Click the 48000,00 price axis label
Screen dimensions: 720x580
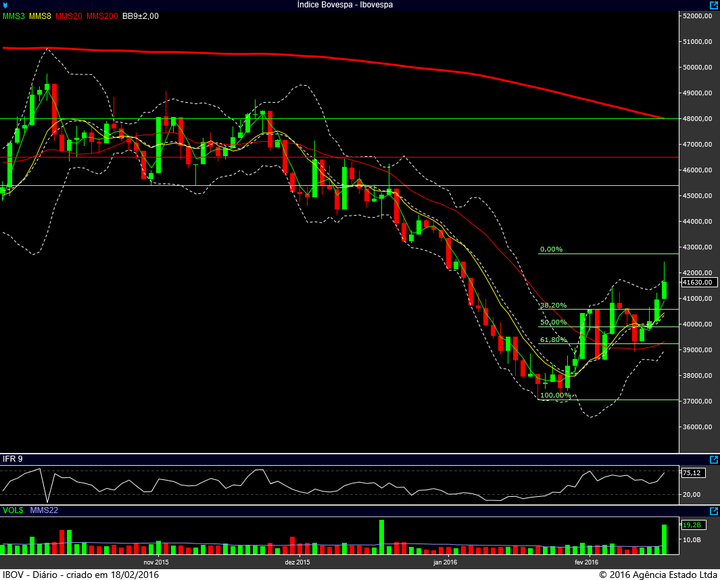point(698,118)
